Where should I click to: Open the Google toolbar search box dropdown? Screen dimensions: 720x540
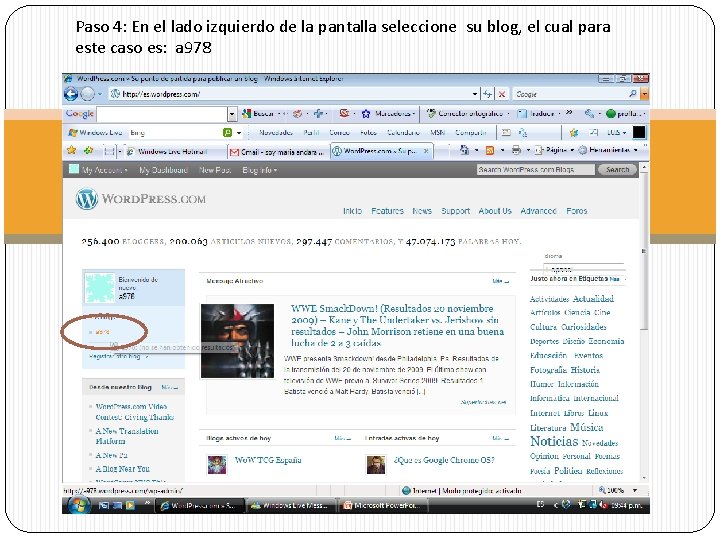tap(232, 114)
